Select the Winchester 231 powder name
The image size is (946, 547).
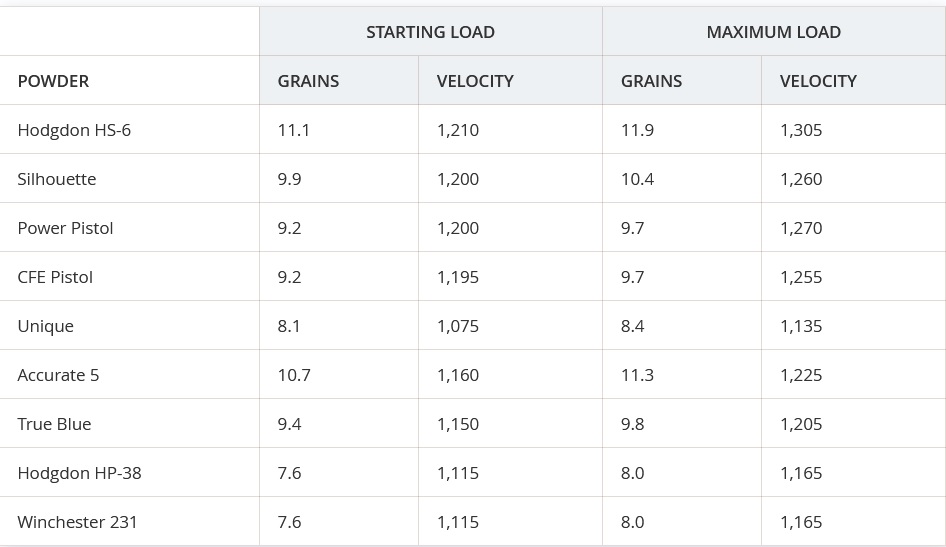click(77, 522)
